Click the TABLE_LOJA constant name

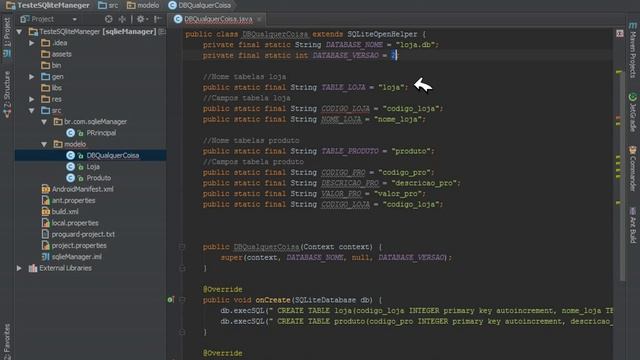pyautogui.click(x=344, y=87)
